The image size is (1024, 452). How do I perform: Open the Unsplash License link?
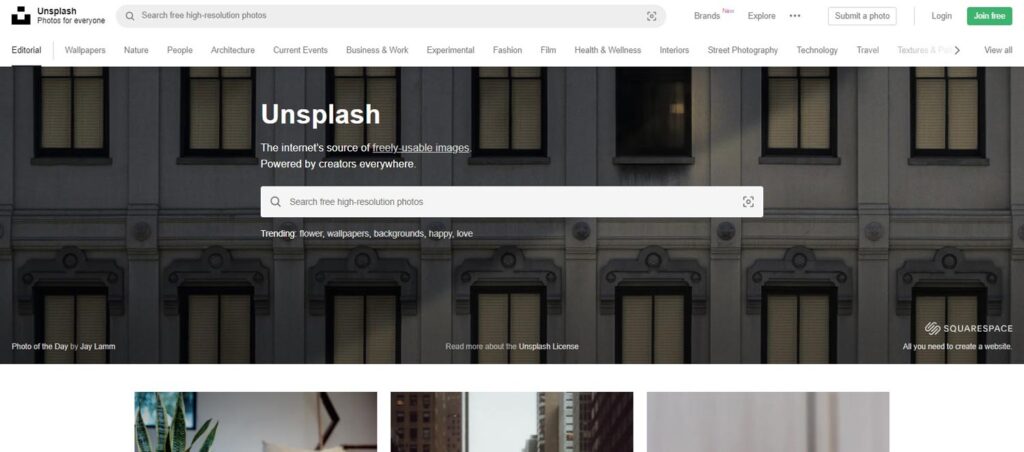[549, 347]
